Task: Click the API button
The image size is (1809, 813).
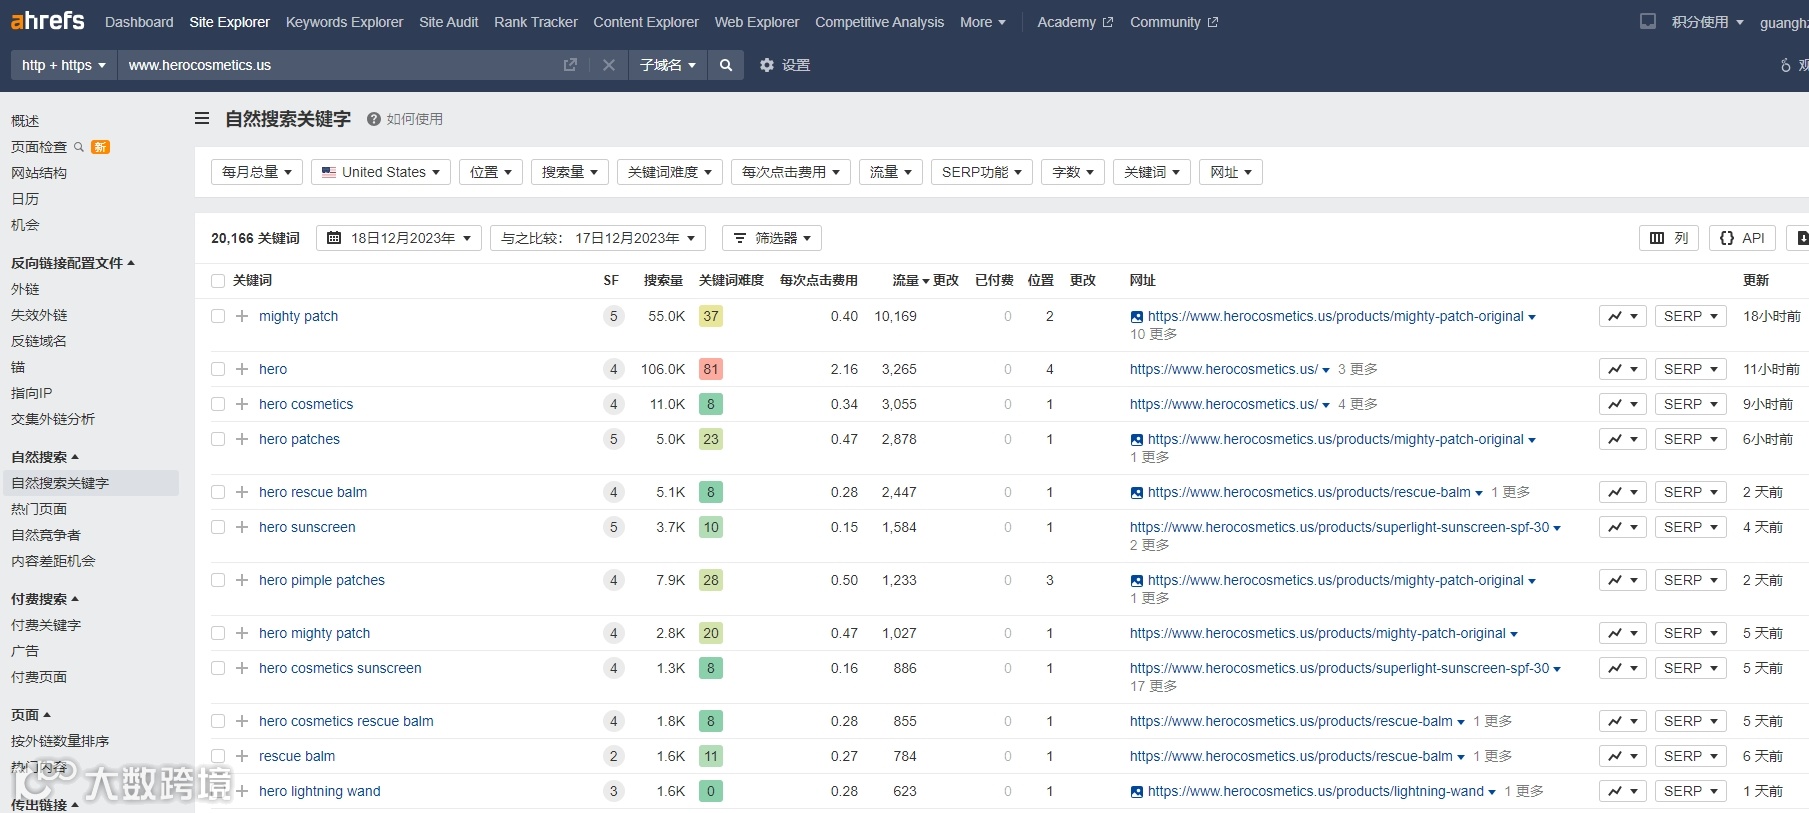Action: click(x=1742, y=238)
